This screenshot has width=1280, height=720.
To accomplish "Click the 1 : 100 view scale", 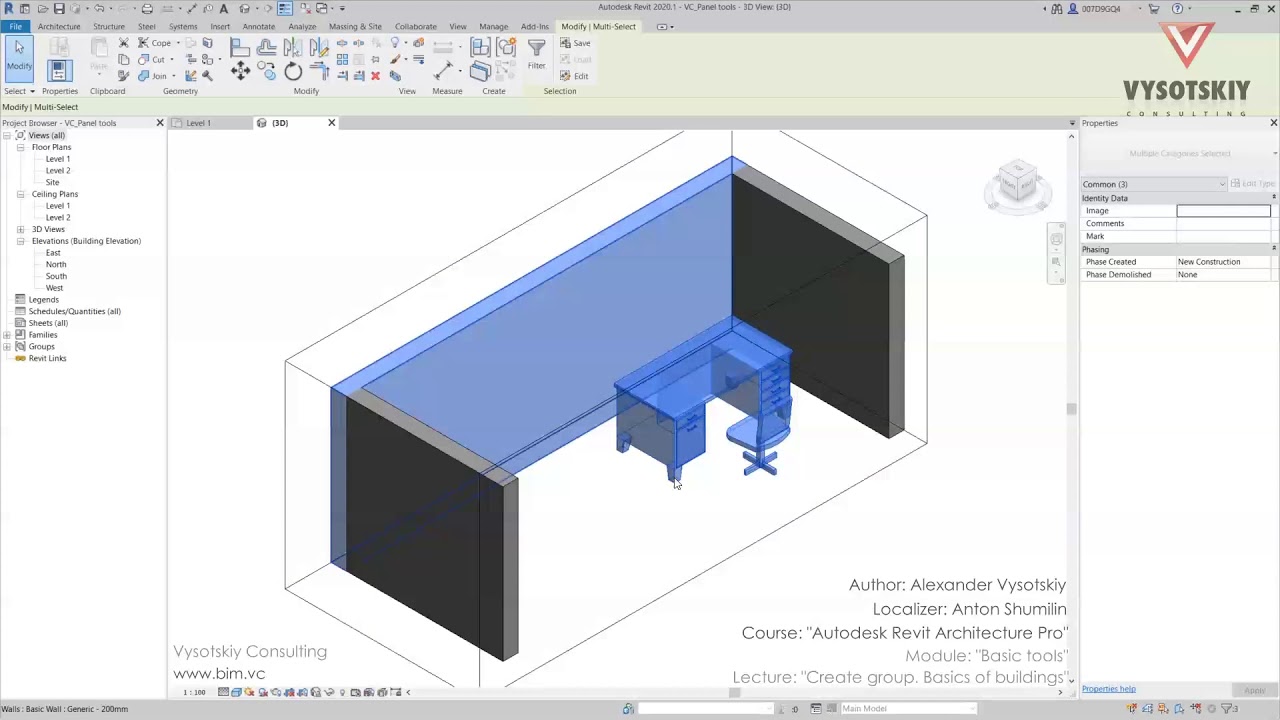I will (194, 692).
